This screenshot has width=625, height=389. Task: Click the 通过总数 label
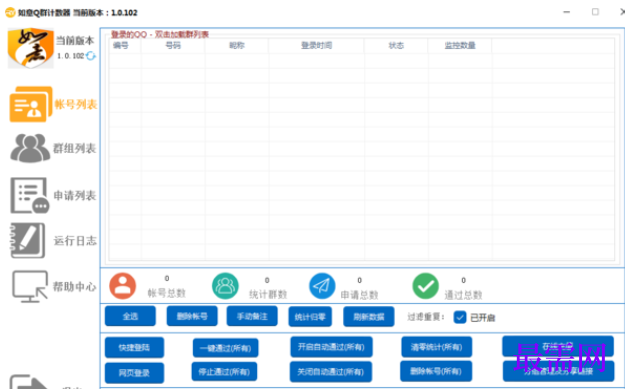[x=463, y=295]
